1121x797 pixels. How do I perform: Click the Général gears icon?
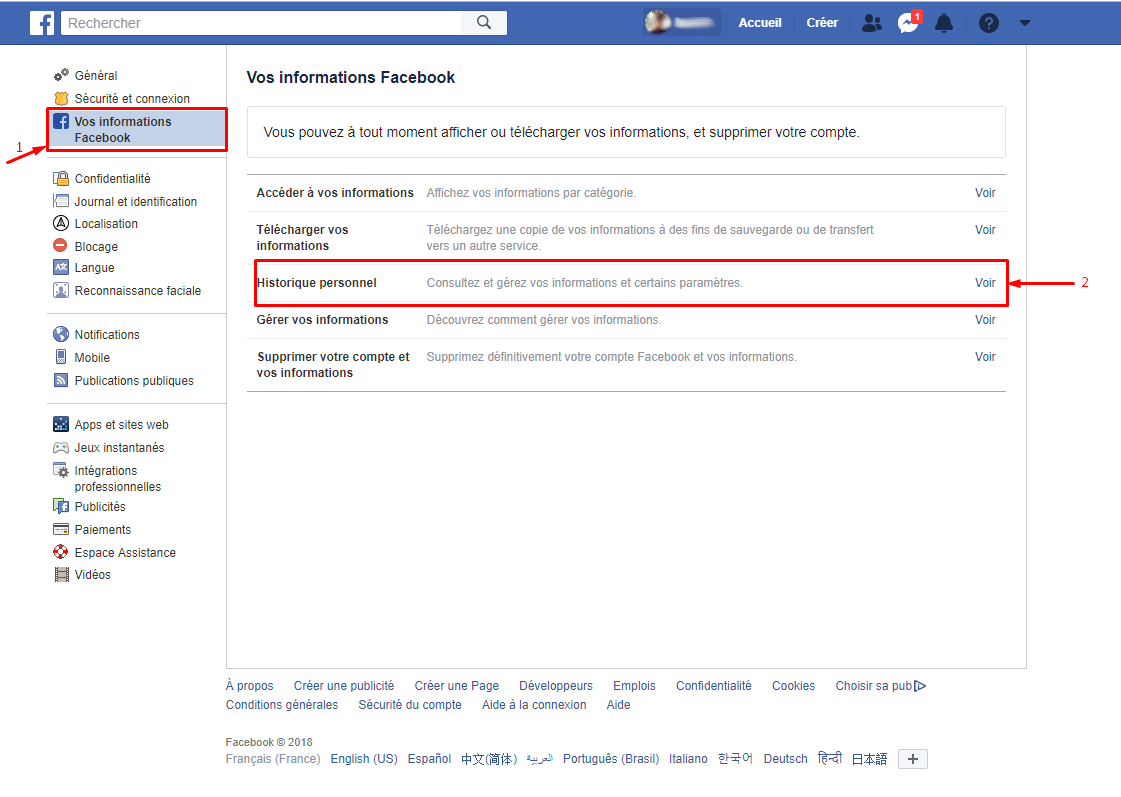click(x=61, y=75)
